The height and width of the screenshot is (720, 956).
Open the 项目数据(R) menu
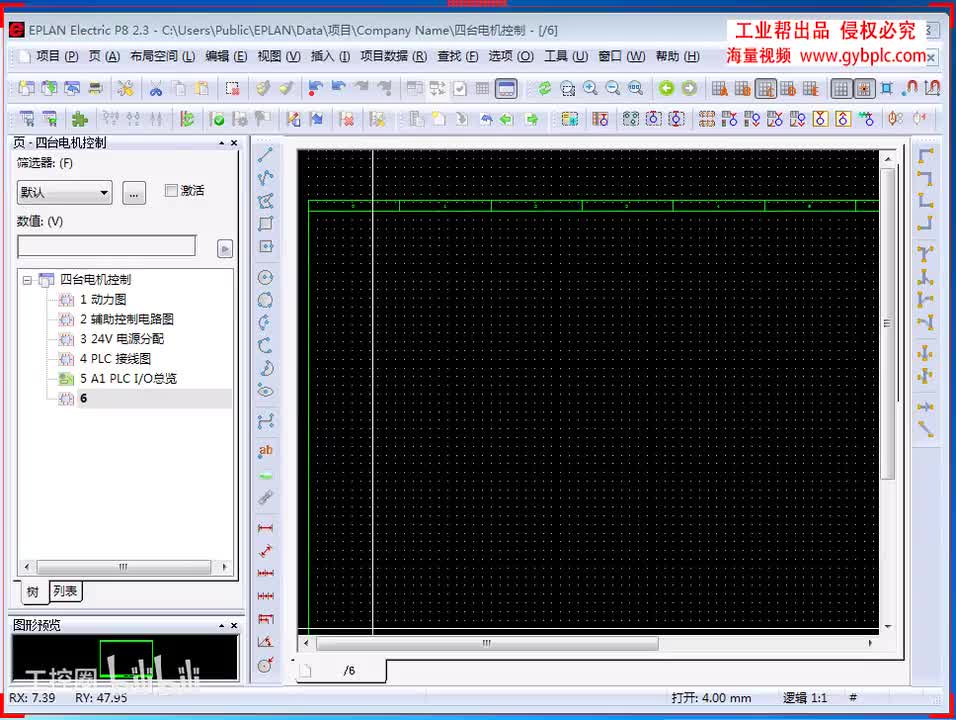coord(393,57)
